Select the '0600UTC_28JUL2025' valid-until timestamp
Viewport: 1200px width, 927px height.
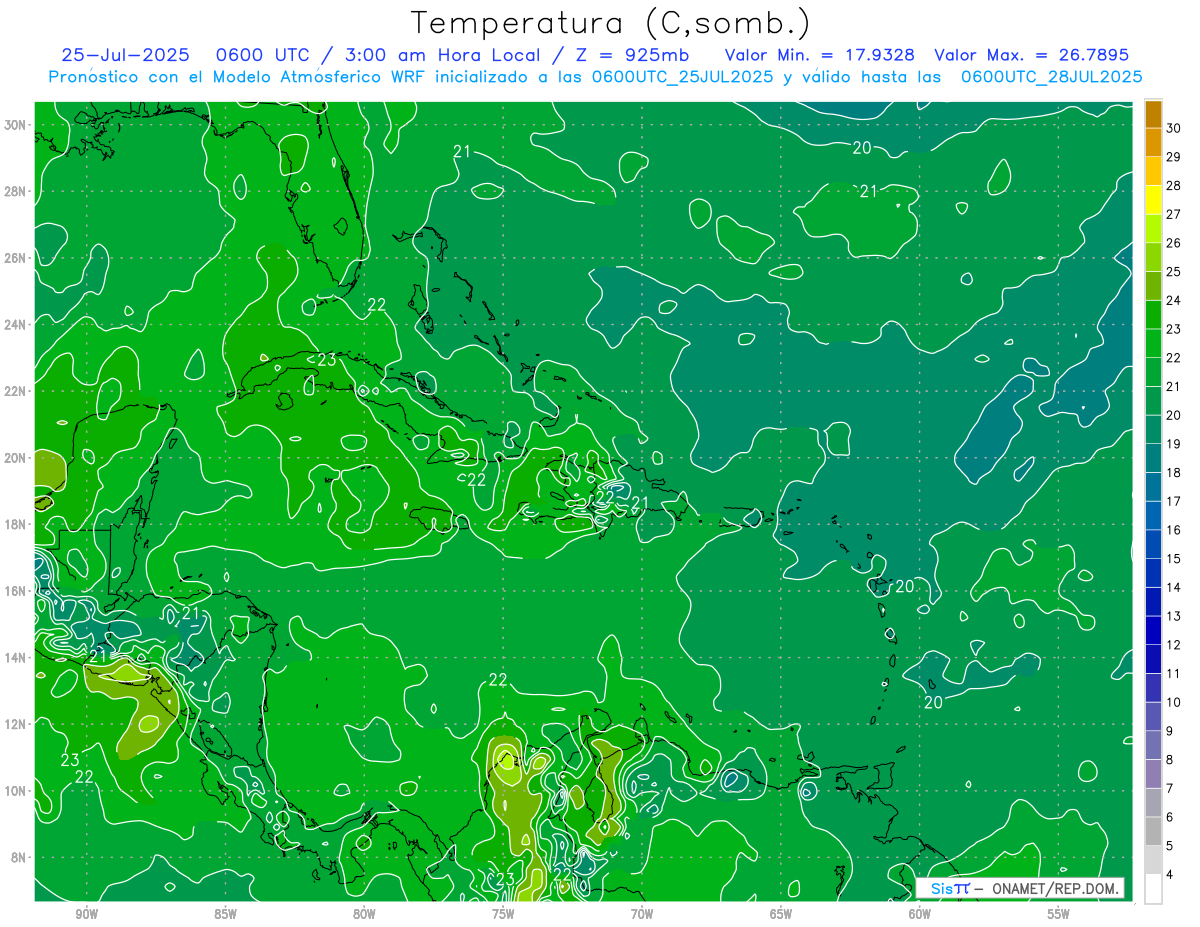point(1052,77)
